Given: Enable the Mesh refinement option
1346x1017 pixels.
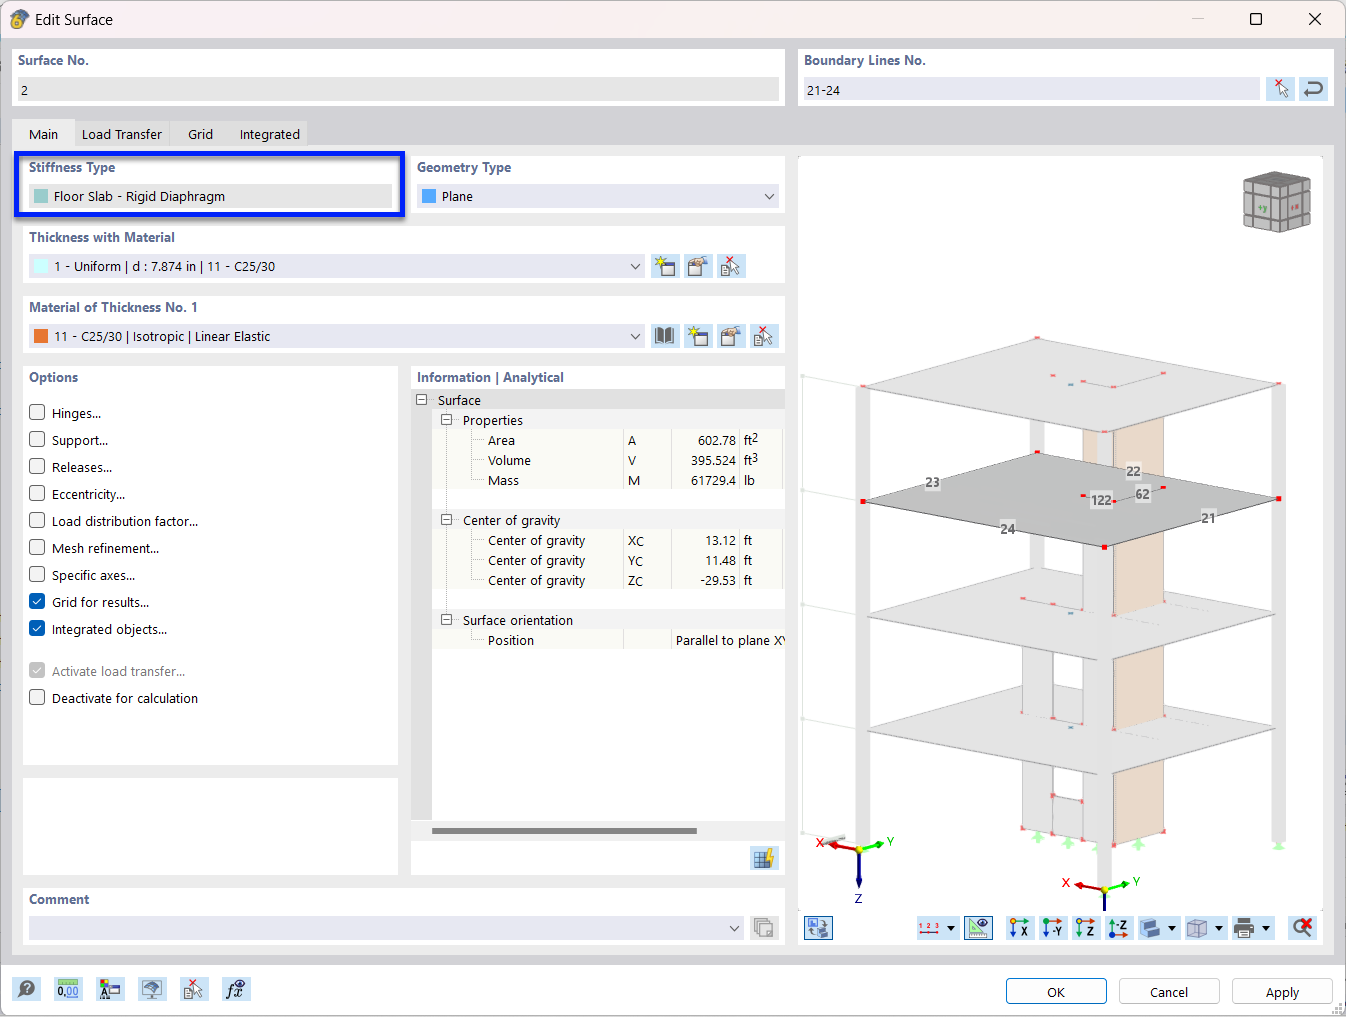Looking at the screenshot, I should coord(37,547).
